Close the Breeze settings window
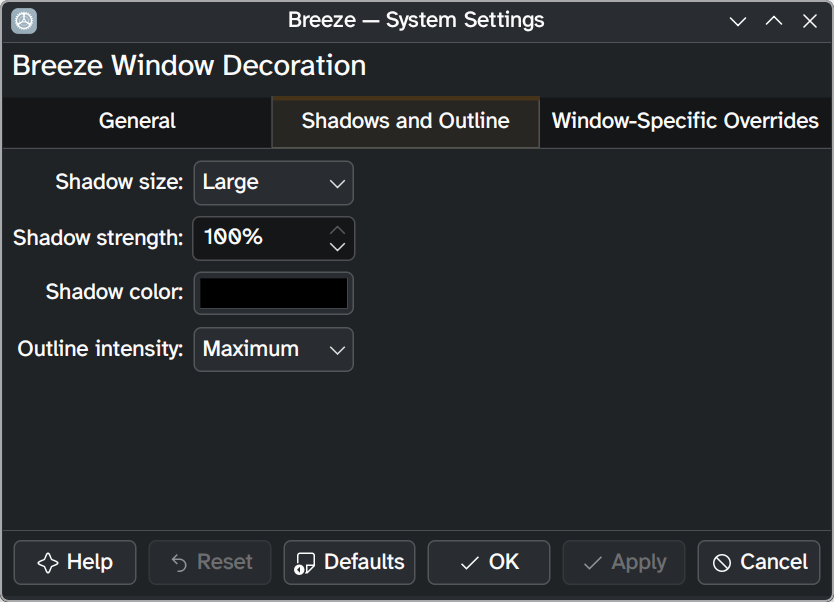This screenshot has height=602, width=834. (810, 21)
